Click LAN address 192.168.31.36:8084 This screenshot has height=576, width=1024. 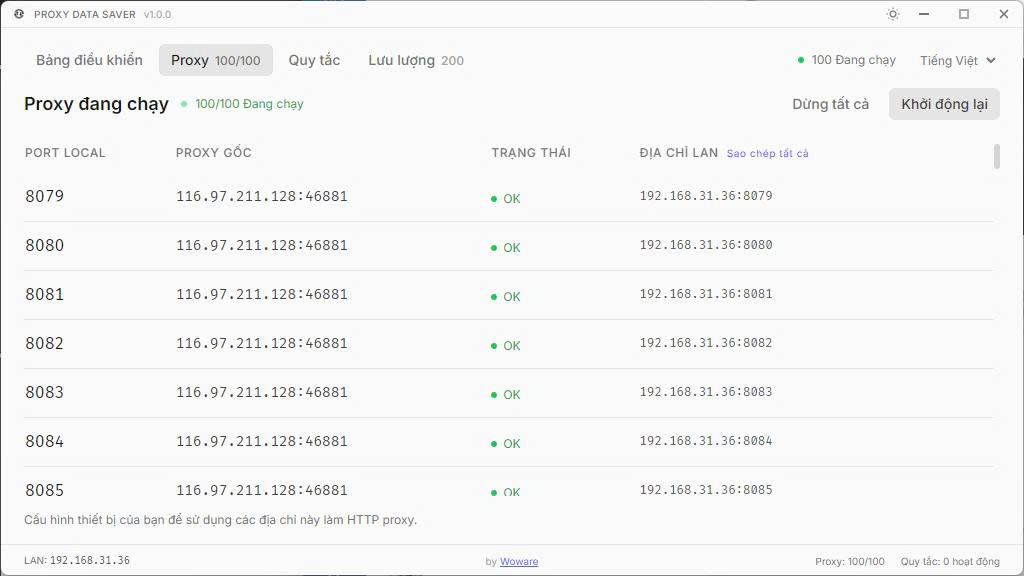706,440
